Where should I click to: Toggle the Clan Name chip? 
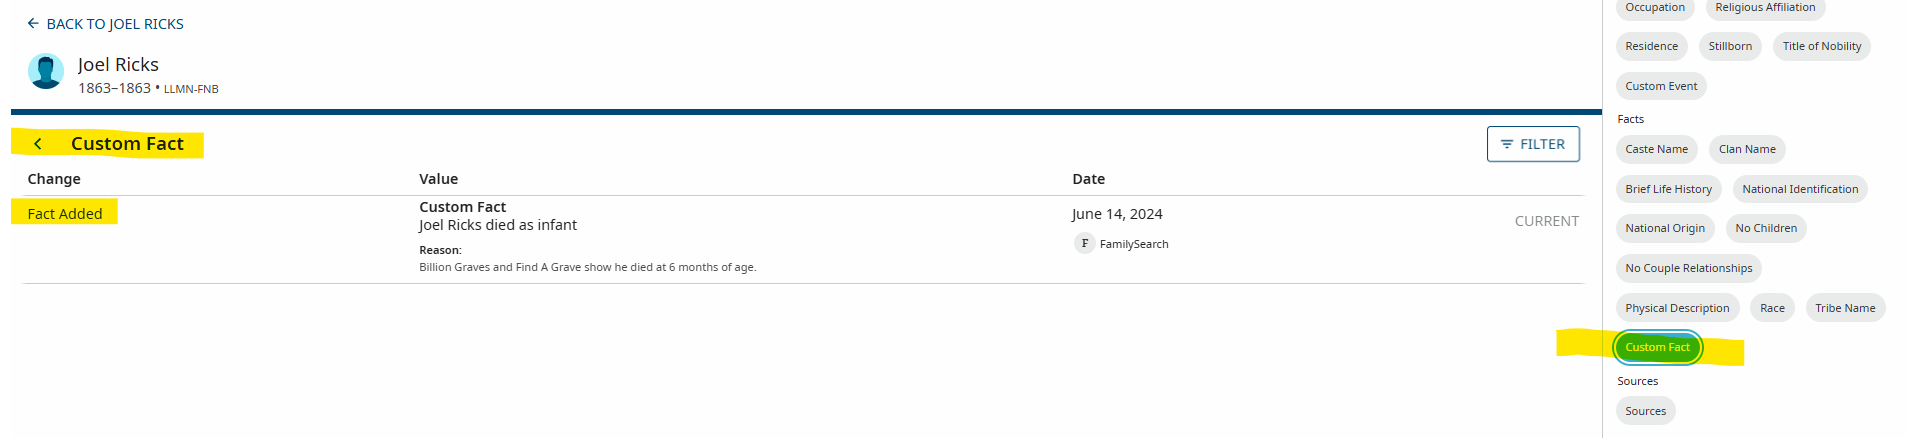point(1746,149)
